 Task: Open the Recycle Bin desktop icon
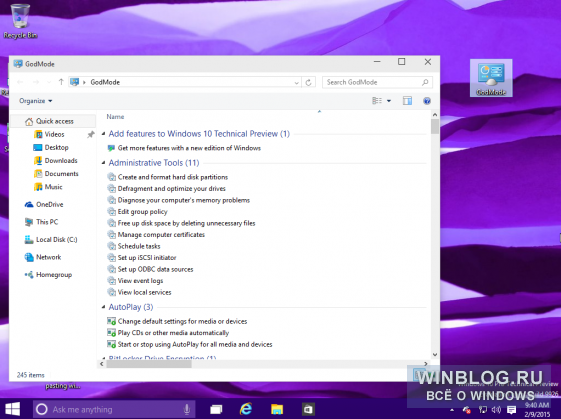pos(20,21)
